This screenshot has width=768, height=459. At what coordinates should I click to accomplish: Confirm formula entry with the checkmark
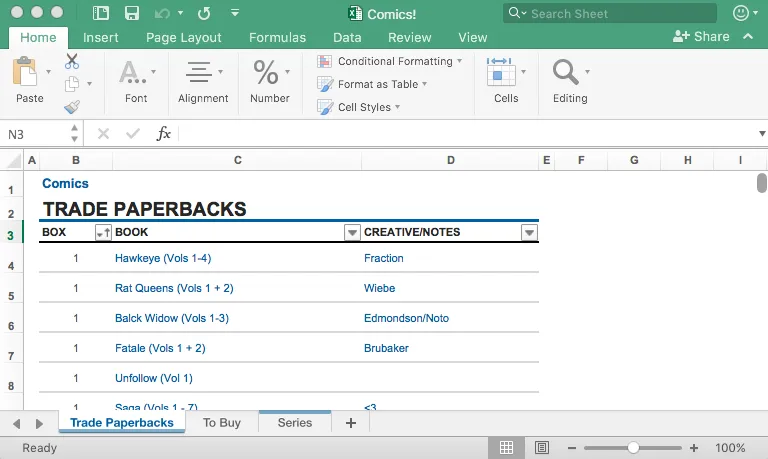point(133,133)
